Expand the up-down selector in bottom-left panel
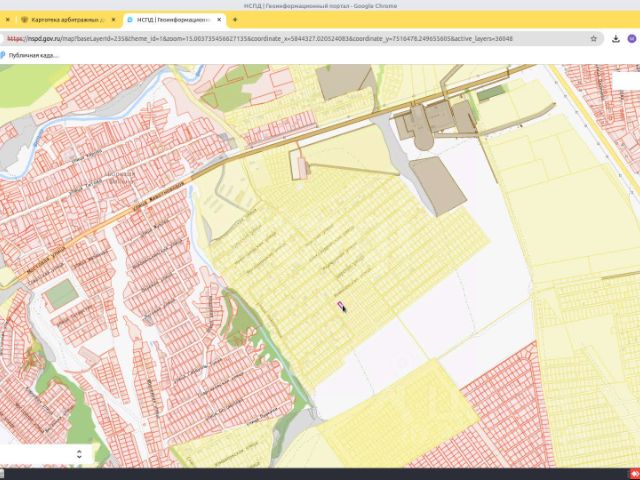Viewport: 640px width, 480px height. 79,454
